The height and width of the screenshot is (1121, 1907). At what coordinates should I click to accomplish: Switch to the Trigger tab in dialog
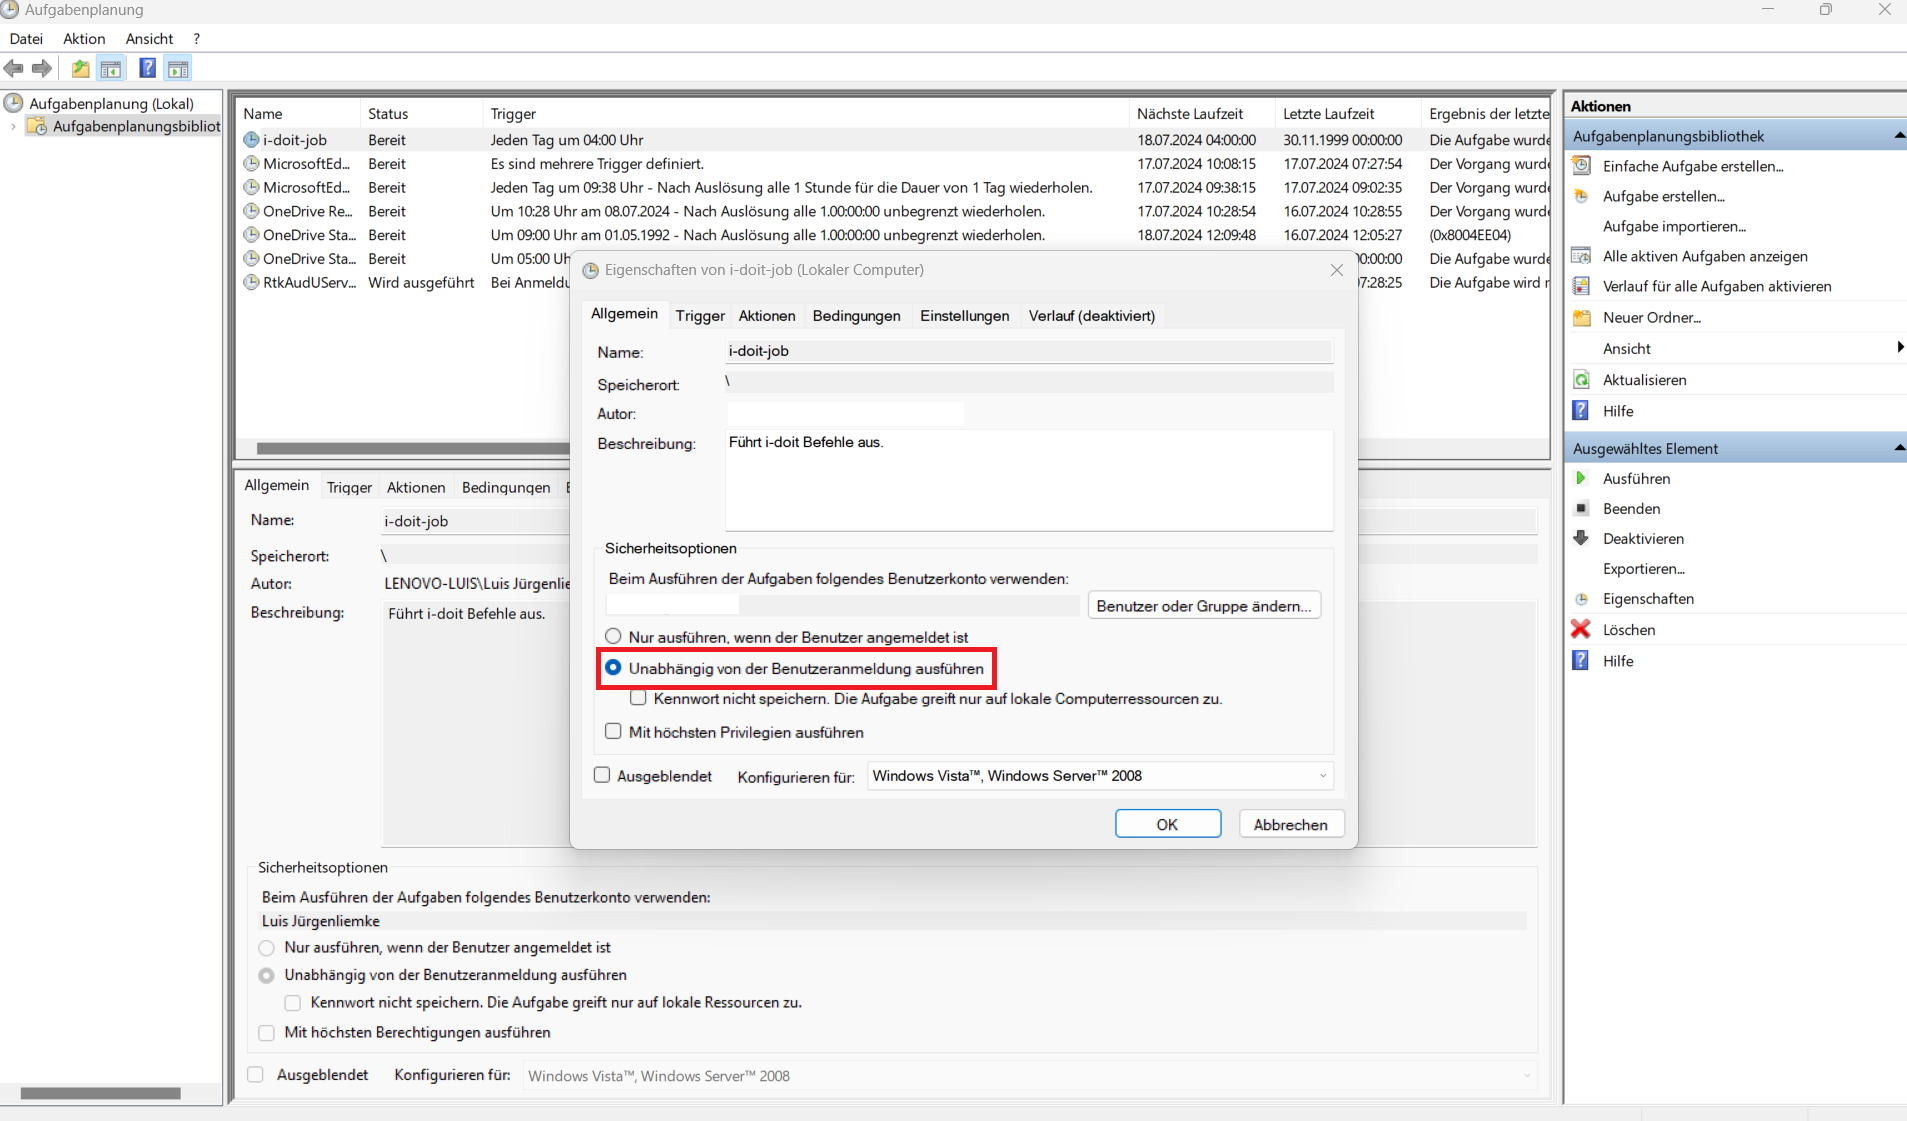coord(699,316)
